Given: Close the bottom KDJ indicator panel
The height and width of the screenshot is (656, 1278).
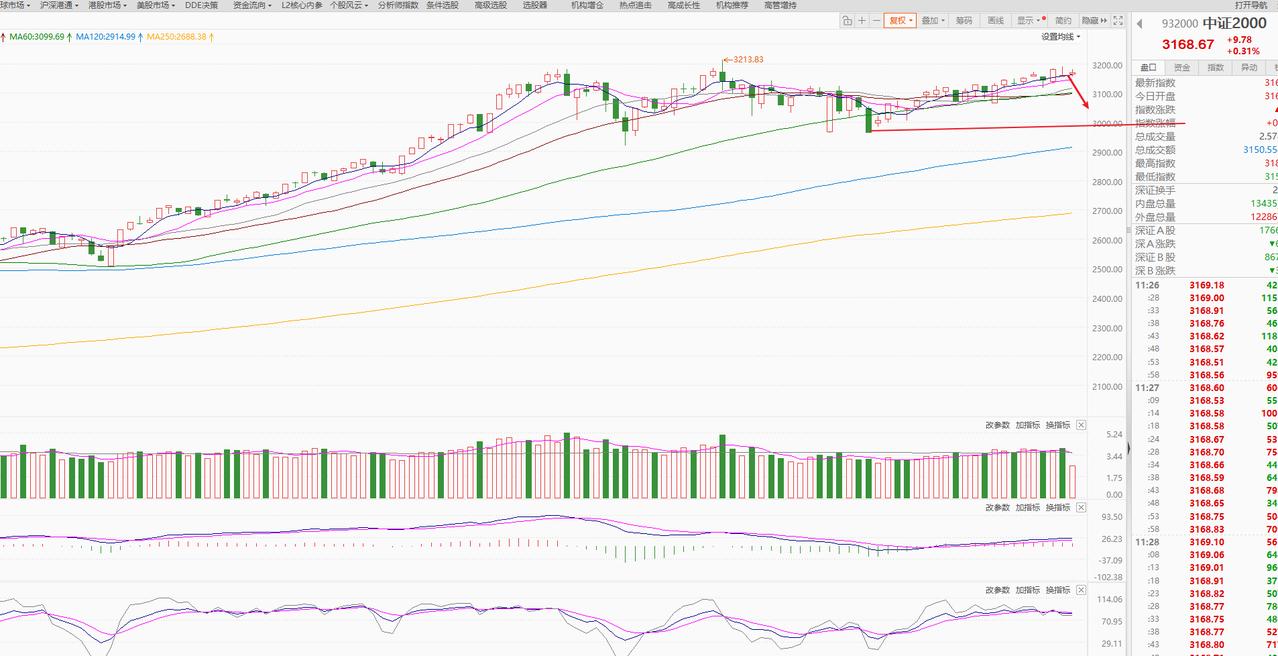Looking at the screenshot, I should [1081, 590].
